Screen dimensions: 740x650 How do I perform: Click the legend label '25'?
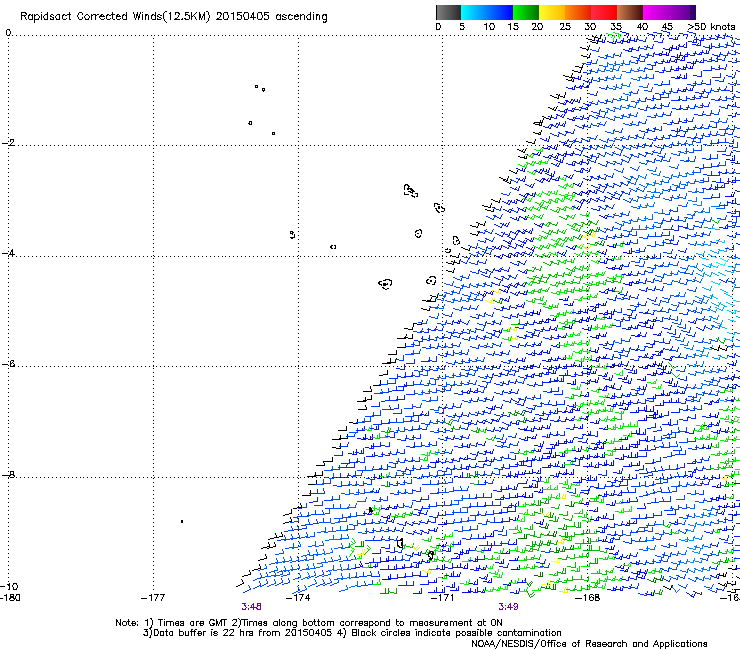coord(565,27)
